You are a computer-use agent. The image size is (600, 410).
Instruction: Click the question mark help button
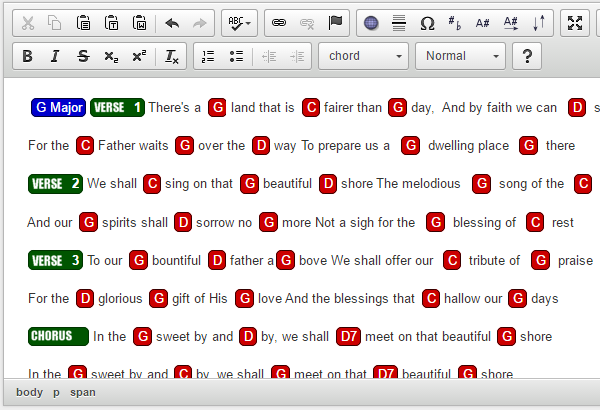coord(527,56)
